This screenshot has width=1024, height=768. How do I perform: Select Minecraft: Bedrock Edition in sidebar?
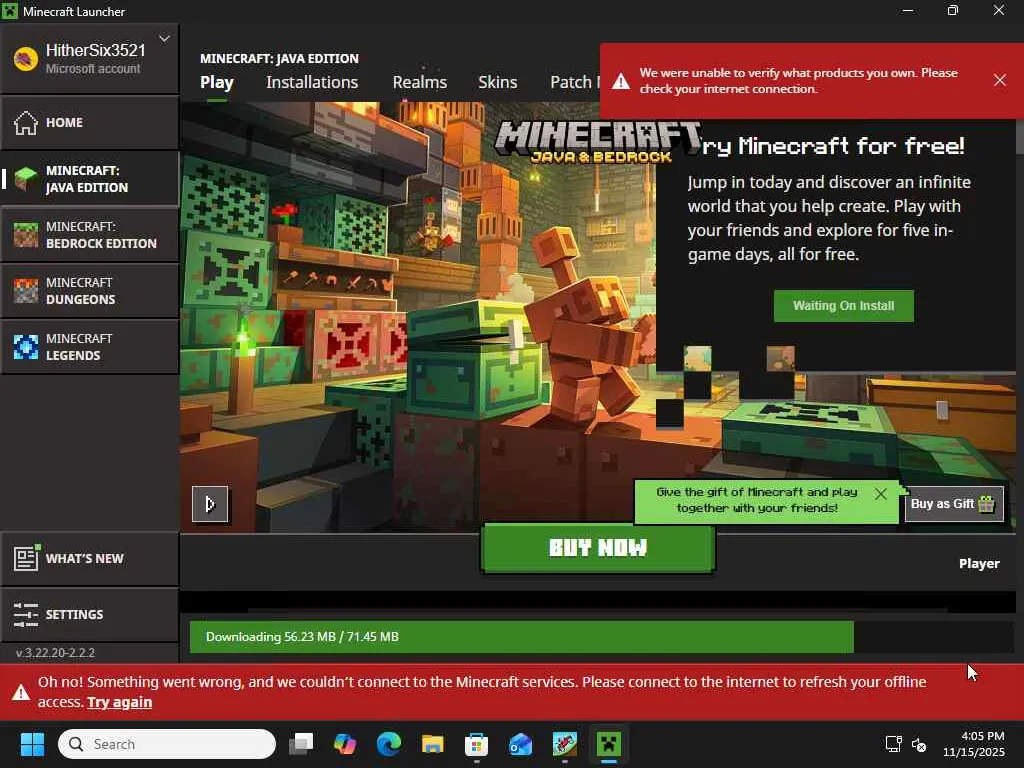[x=89, y=235]
